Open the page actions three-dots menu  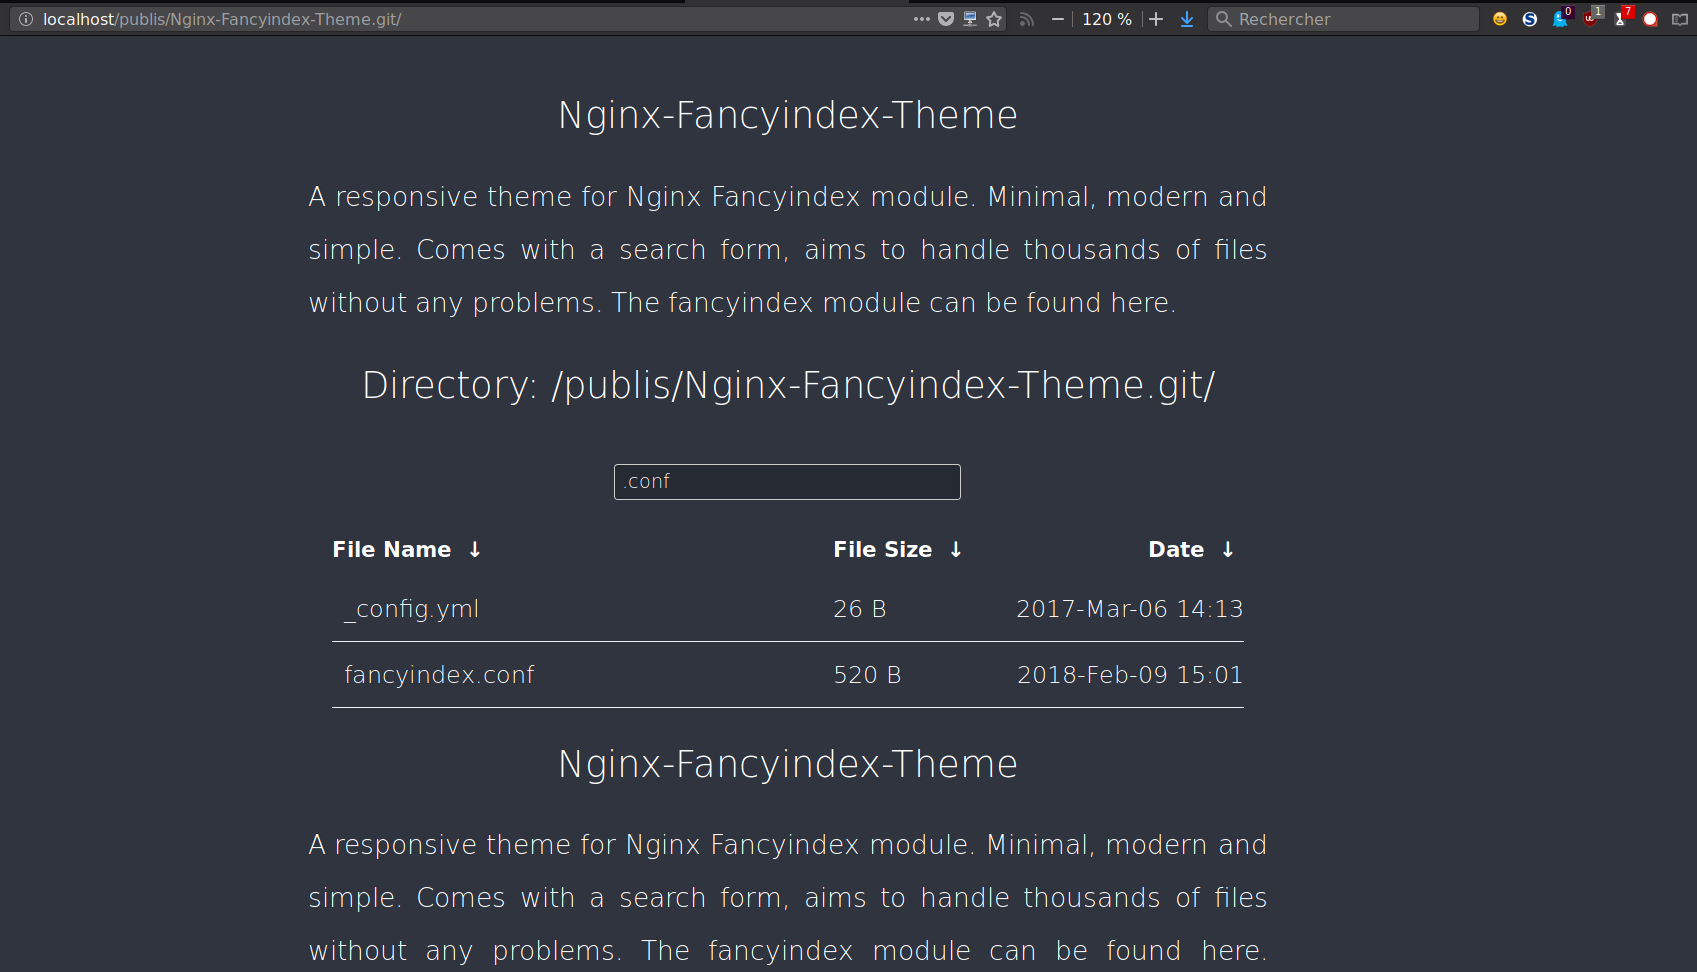point(921,19)
